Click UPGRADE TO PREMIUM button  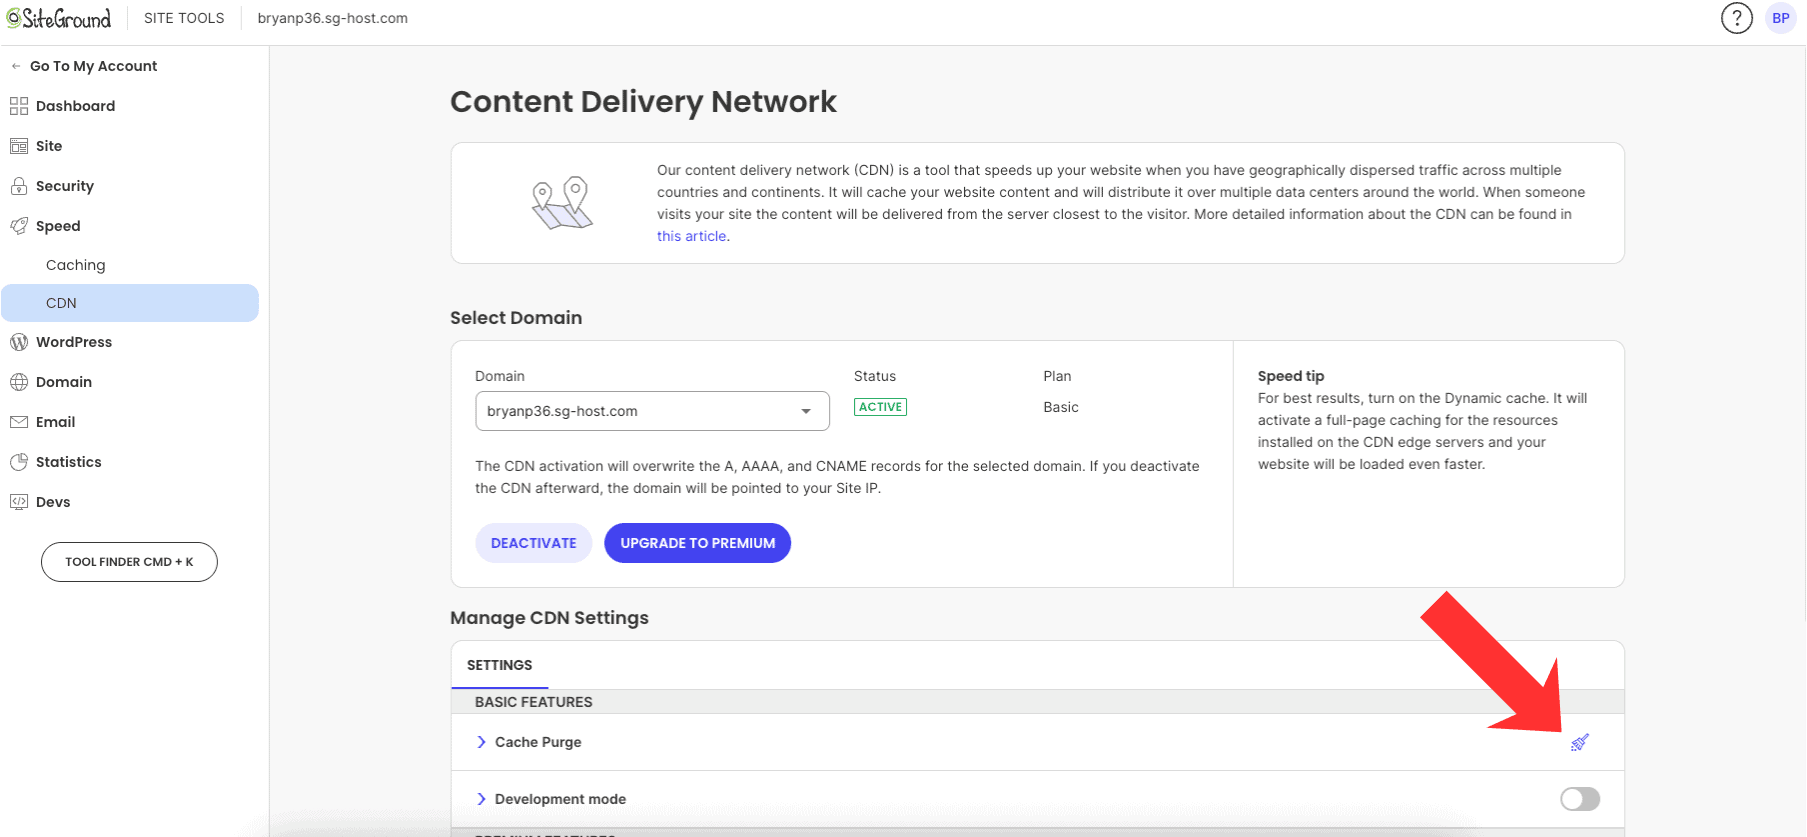point(698,543)
